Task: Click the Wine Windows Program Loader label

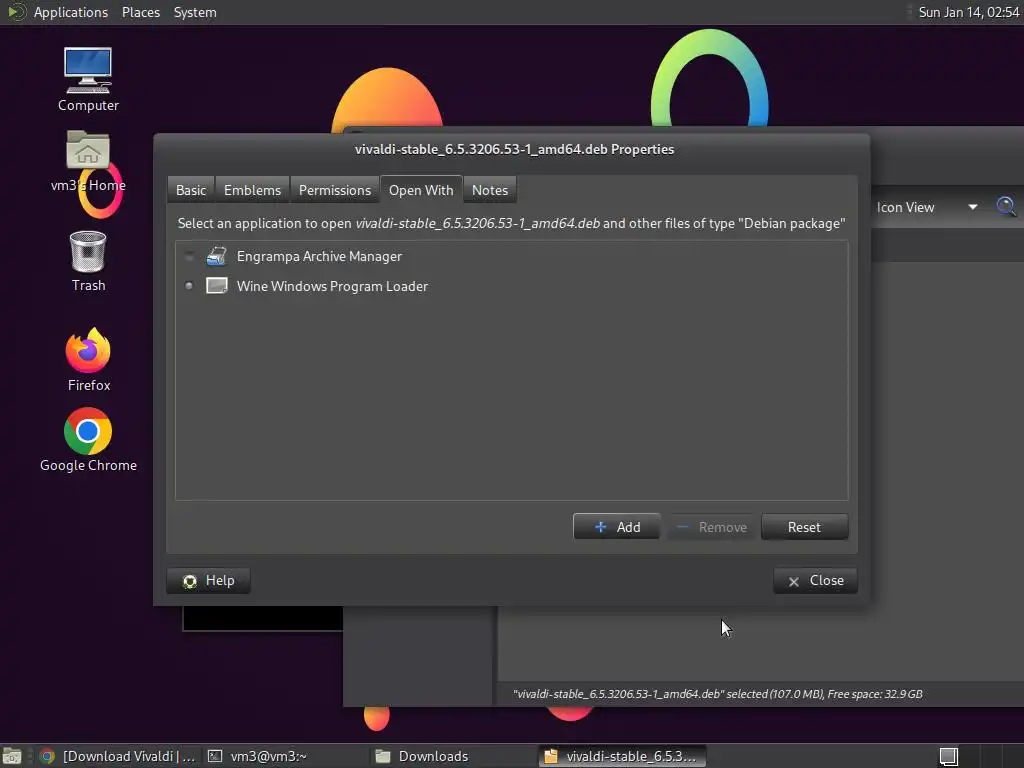Action: tap(332, 286)
